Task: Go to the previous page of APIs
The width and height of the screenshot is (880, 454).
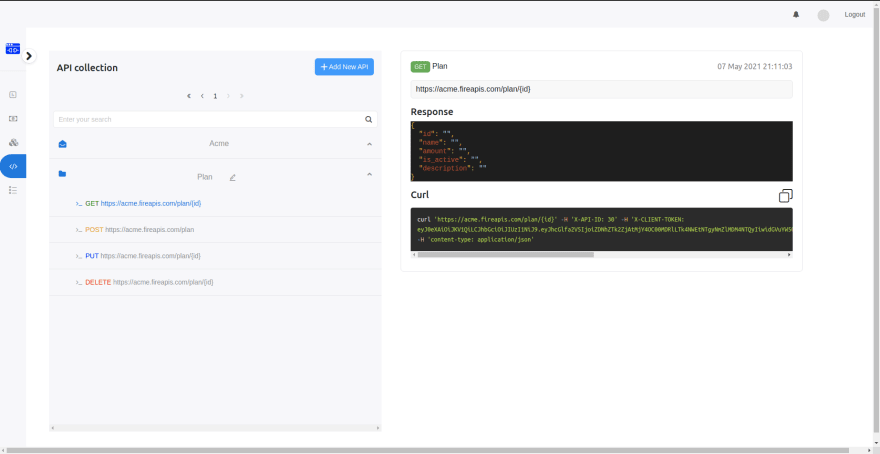Action: point(202,96)
